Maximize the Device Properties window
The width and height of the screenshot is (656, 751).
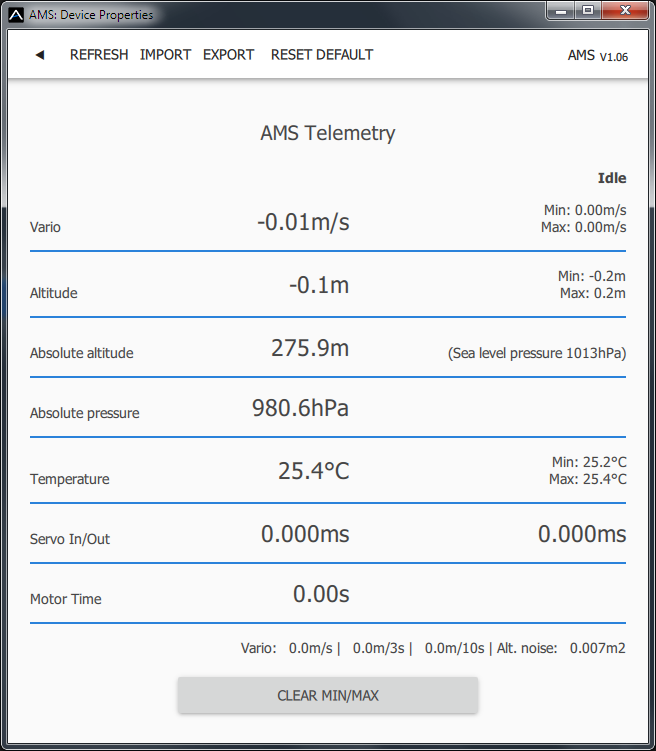tap(588, 11)
